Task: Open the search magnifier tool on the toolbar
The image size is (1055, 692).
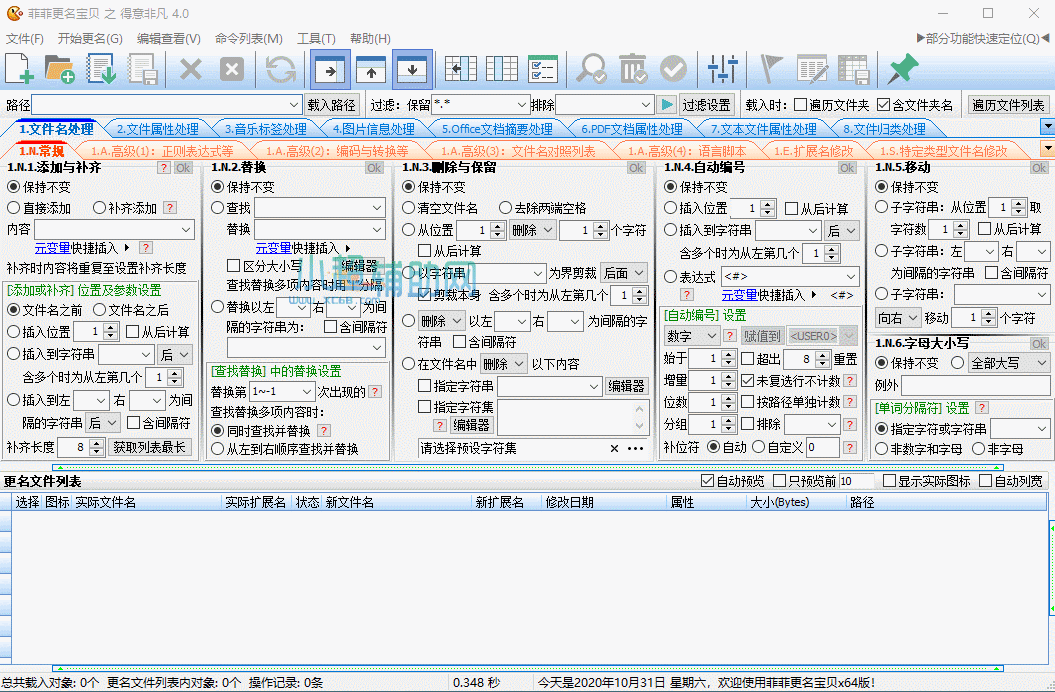Action: coord(591,69)
